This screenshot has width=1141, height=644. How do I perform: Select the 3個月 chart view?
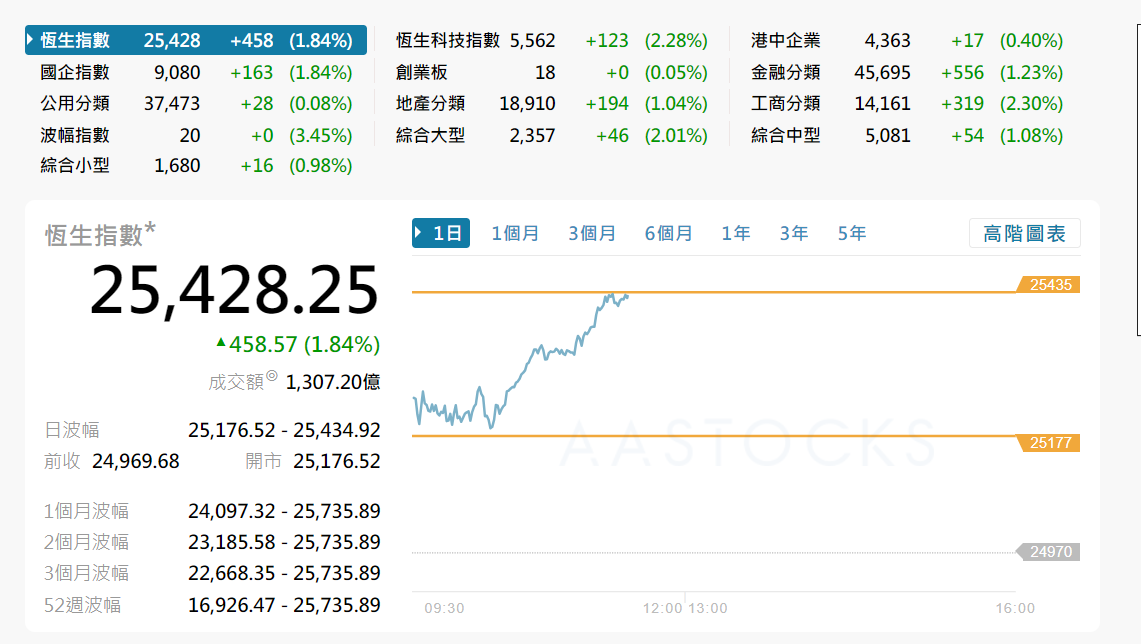tap(591, 232)
